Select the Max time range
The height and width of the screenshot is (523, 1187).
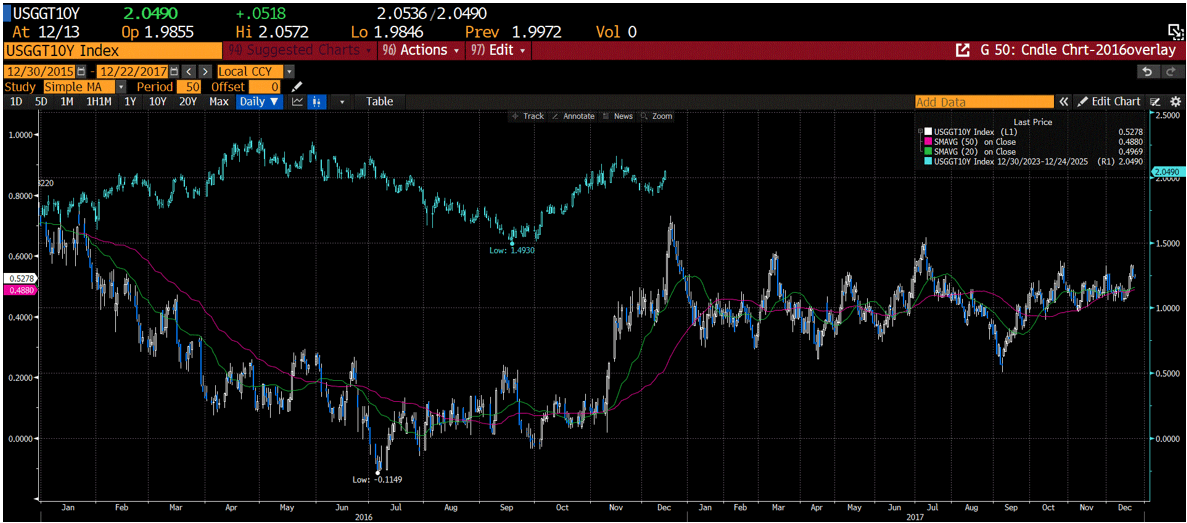click(219, 101)
